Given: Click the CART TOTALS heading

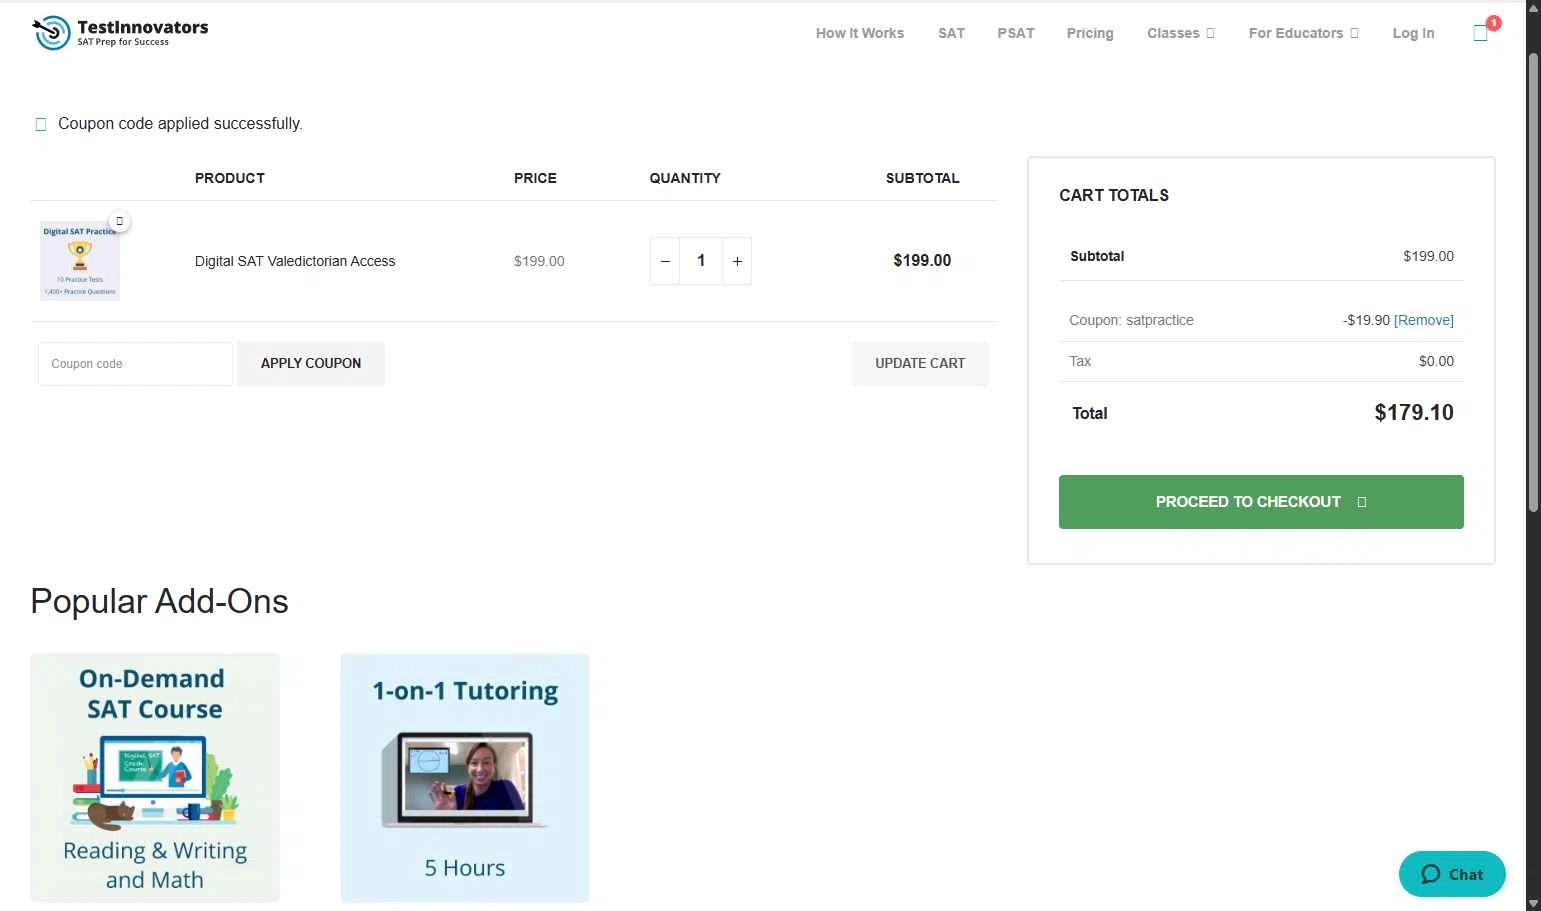Looking at the screenshot, I should [x=1114, y=195].
